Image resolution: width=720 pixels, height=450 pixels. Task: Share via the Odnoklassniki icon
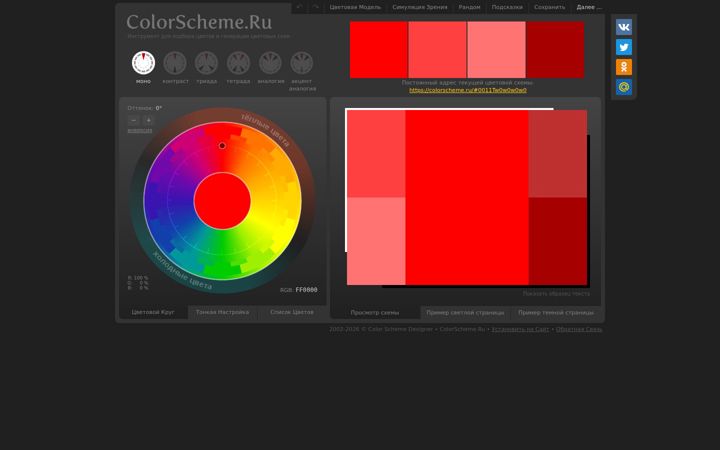point(624,67)
